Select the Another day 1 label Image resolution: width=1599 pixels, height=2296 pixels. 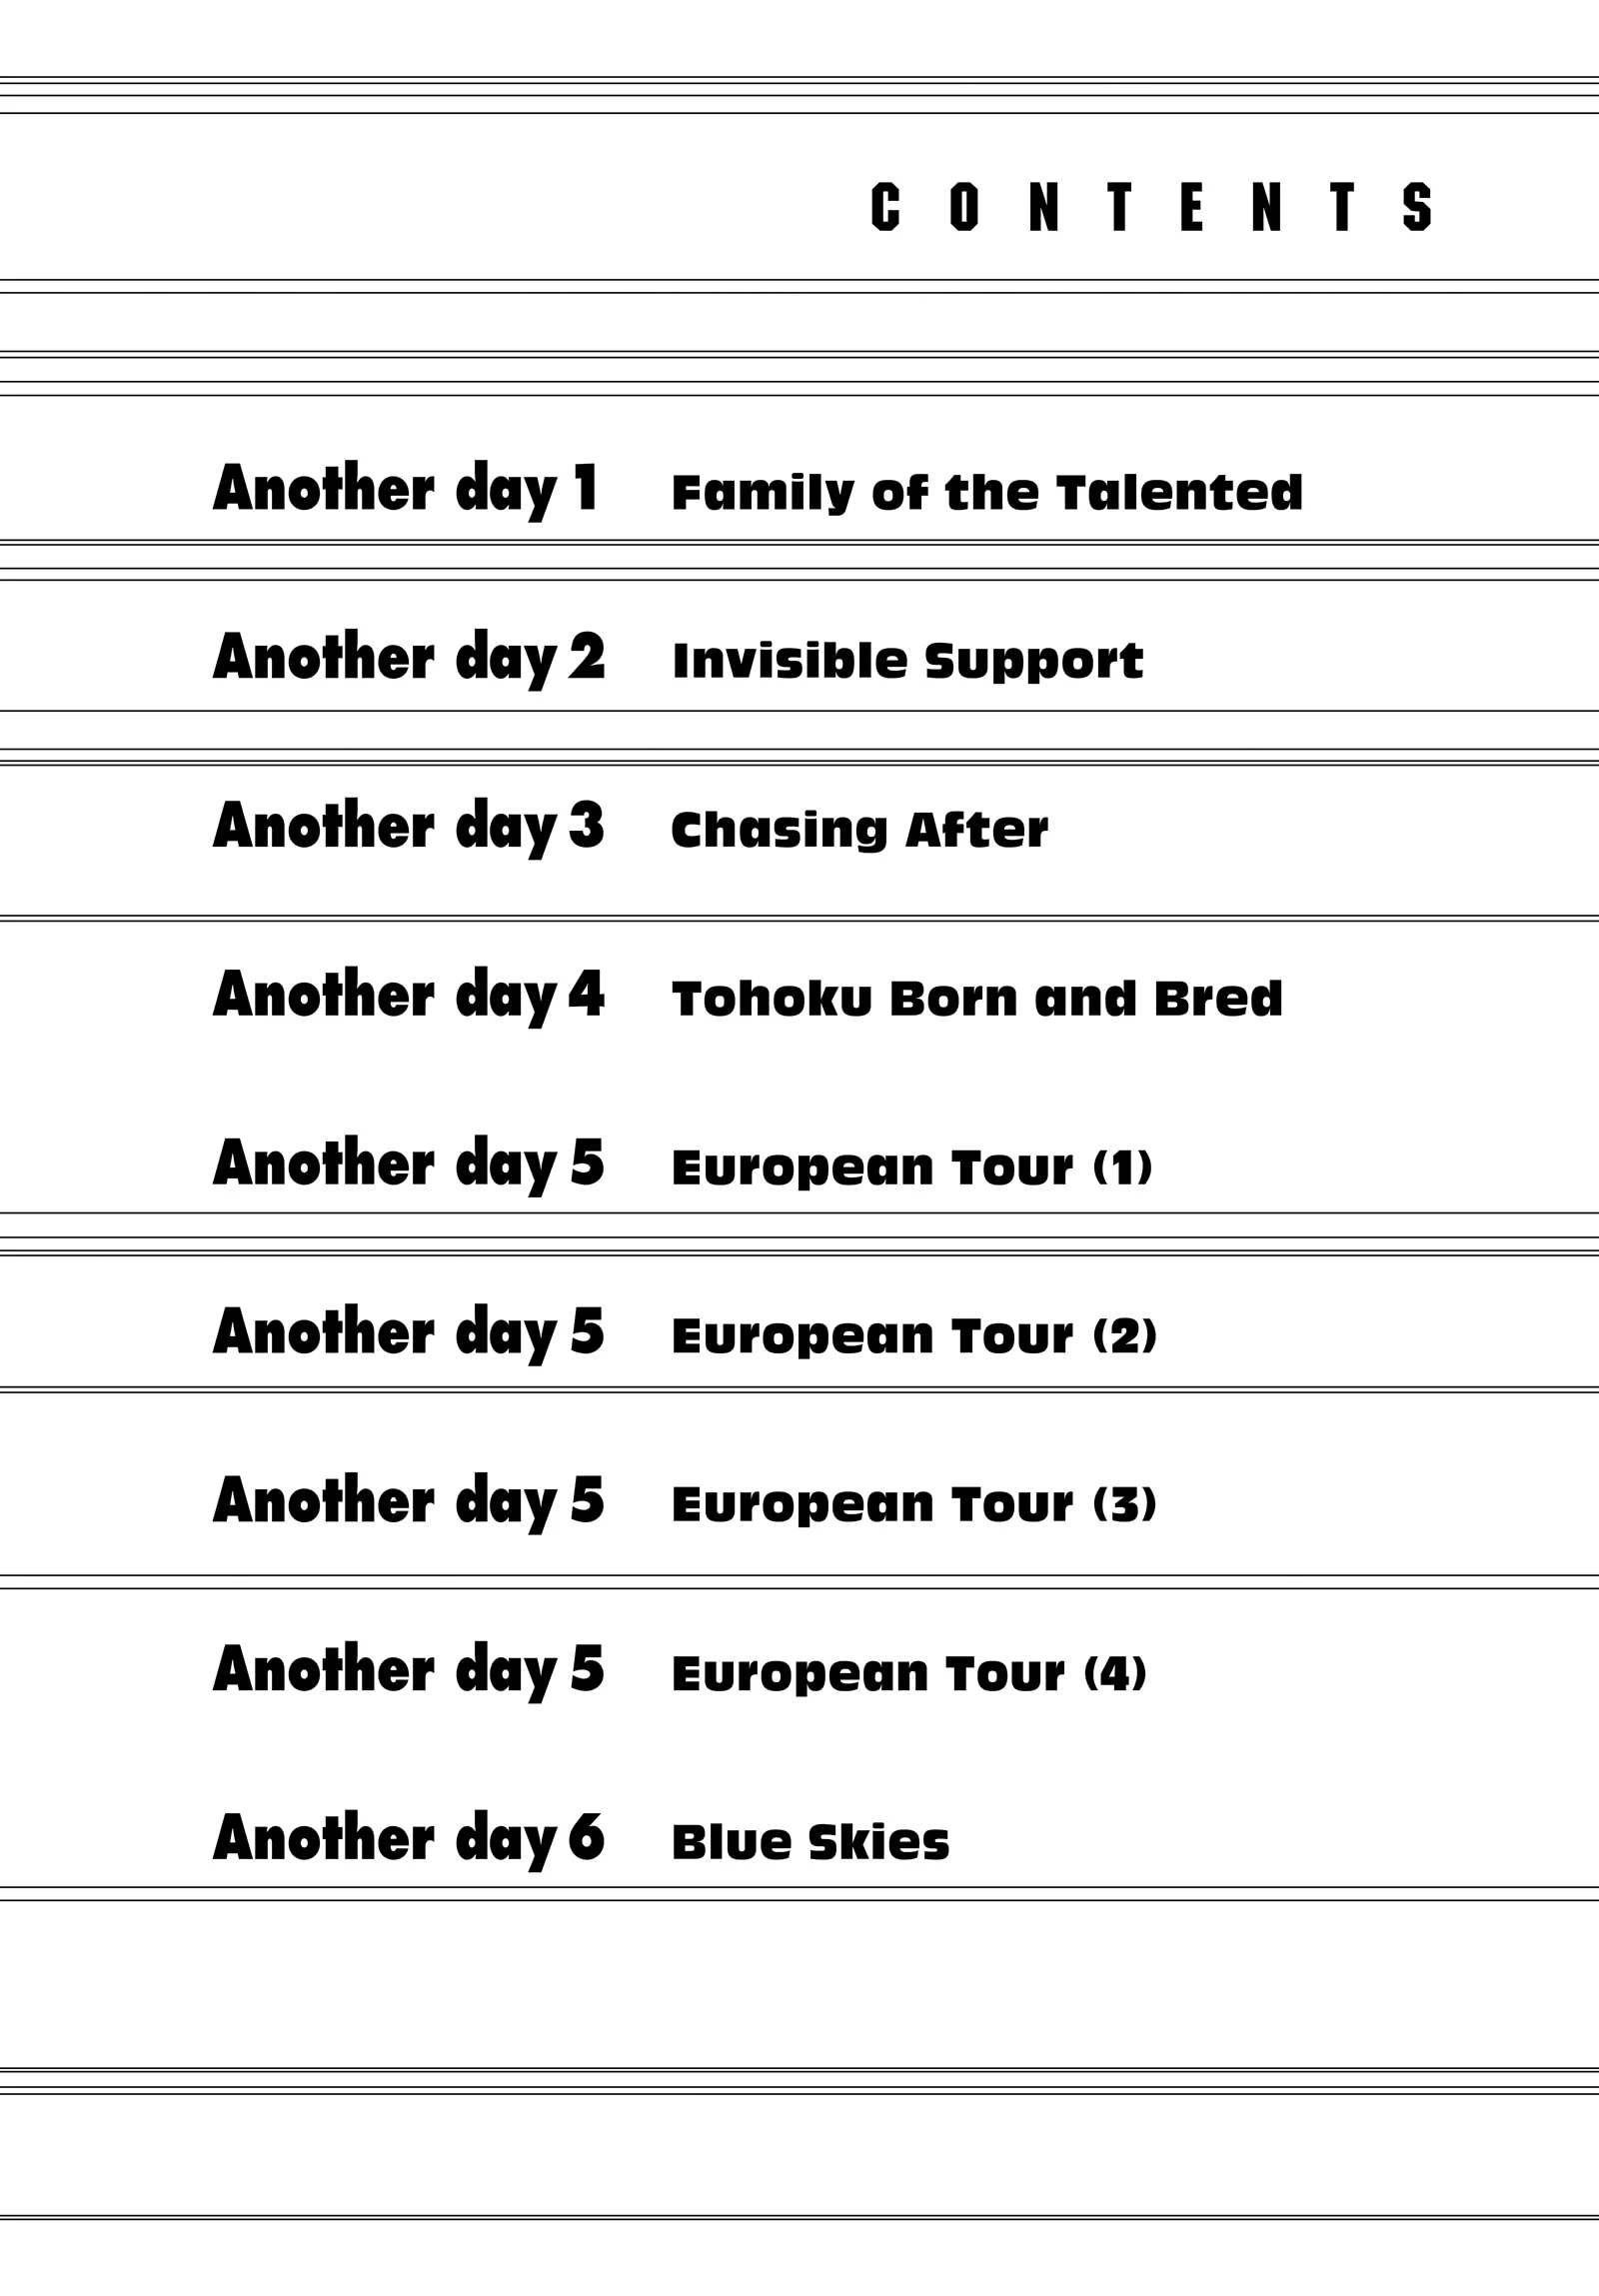[406, 491]
